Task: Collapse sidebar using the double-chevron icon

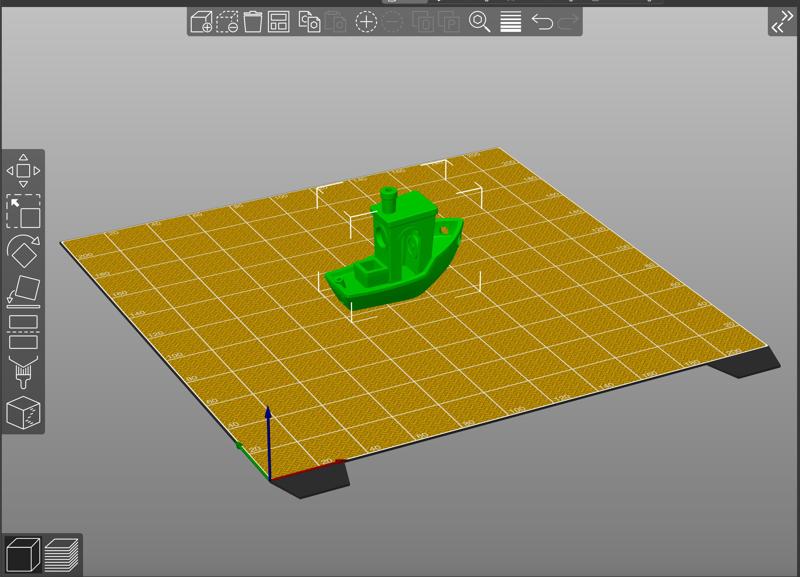Action: tap(782, 21)
